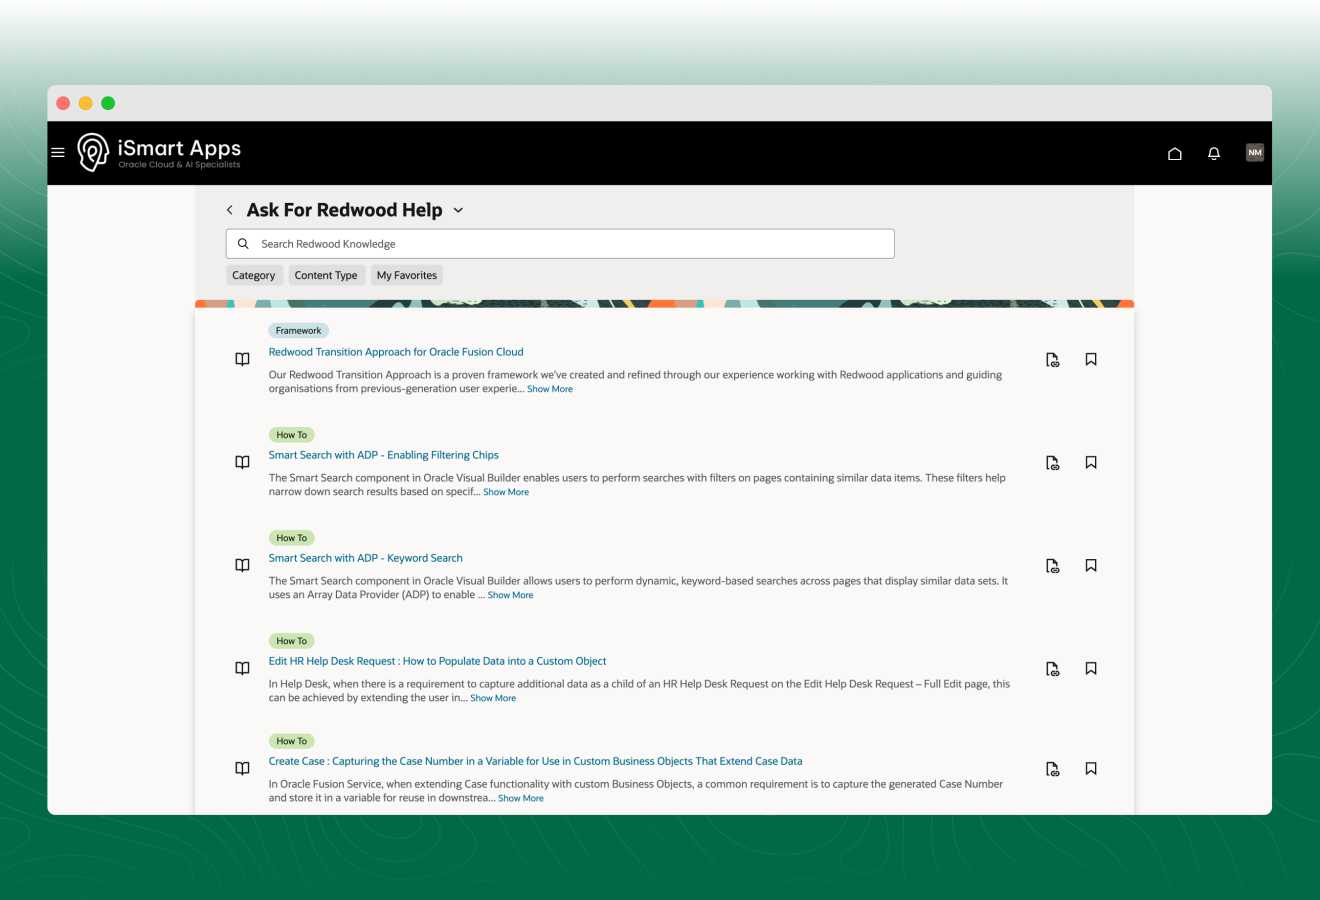Toggle the My Favorites filter chip
Viewport: 1320px width, 900px height.
click(406, 275)
